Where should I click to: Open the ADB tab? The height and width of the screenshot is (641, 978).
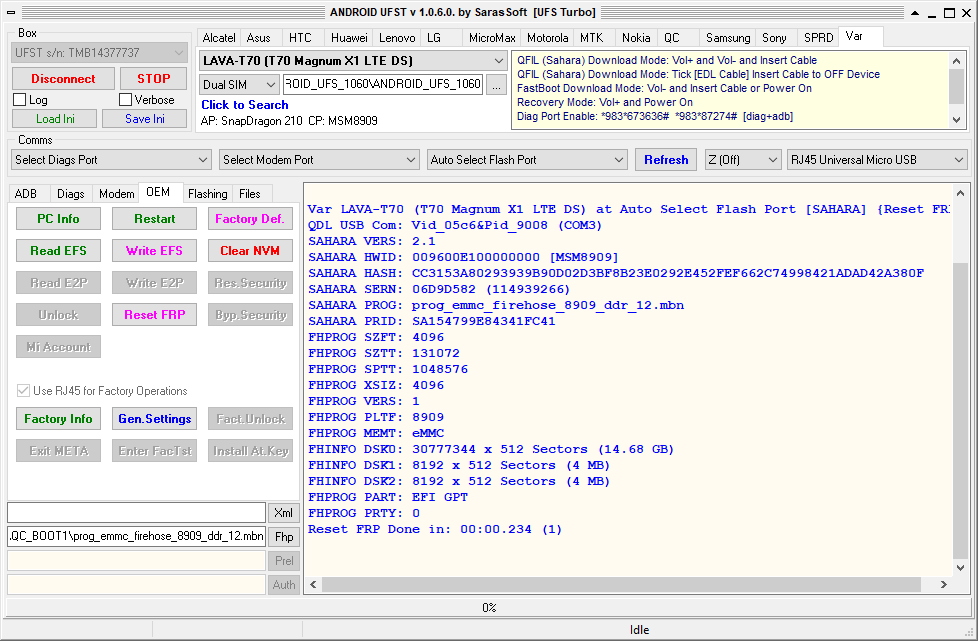(x=26, y=194)
